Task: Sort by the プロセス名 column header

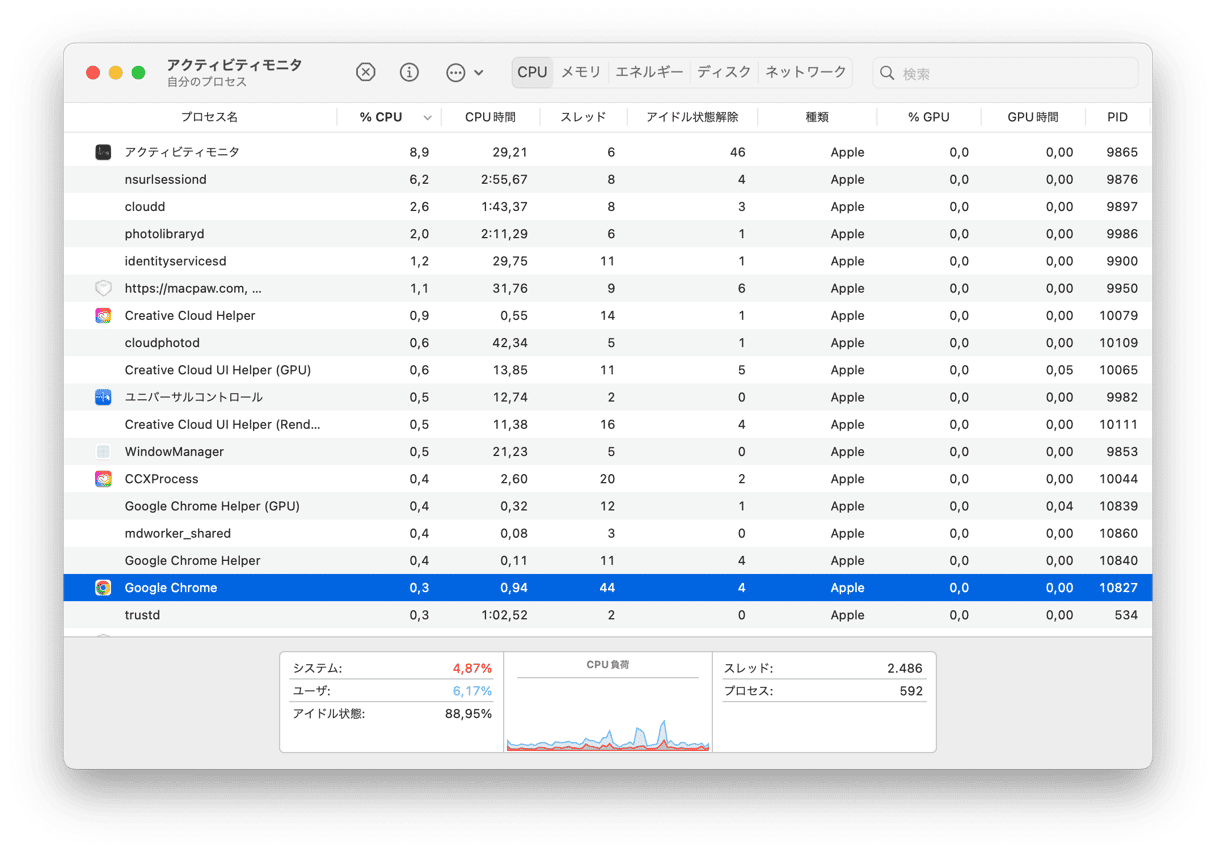Action: coord(209,117)
